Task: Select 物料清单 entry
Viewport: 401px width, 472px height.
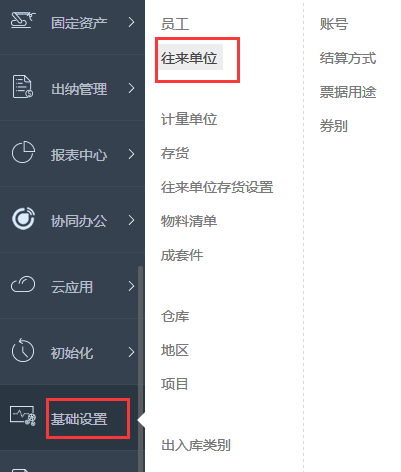Action: [x=189, y=221]
